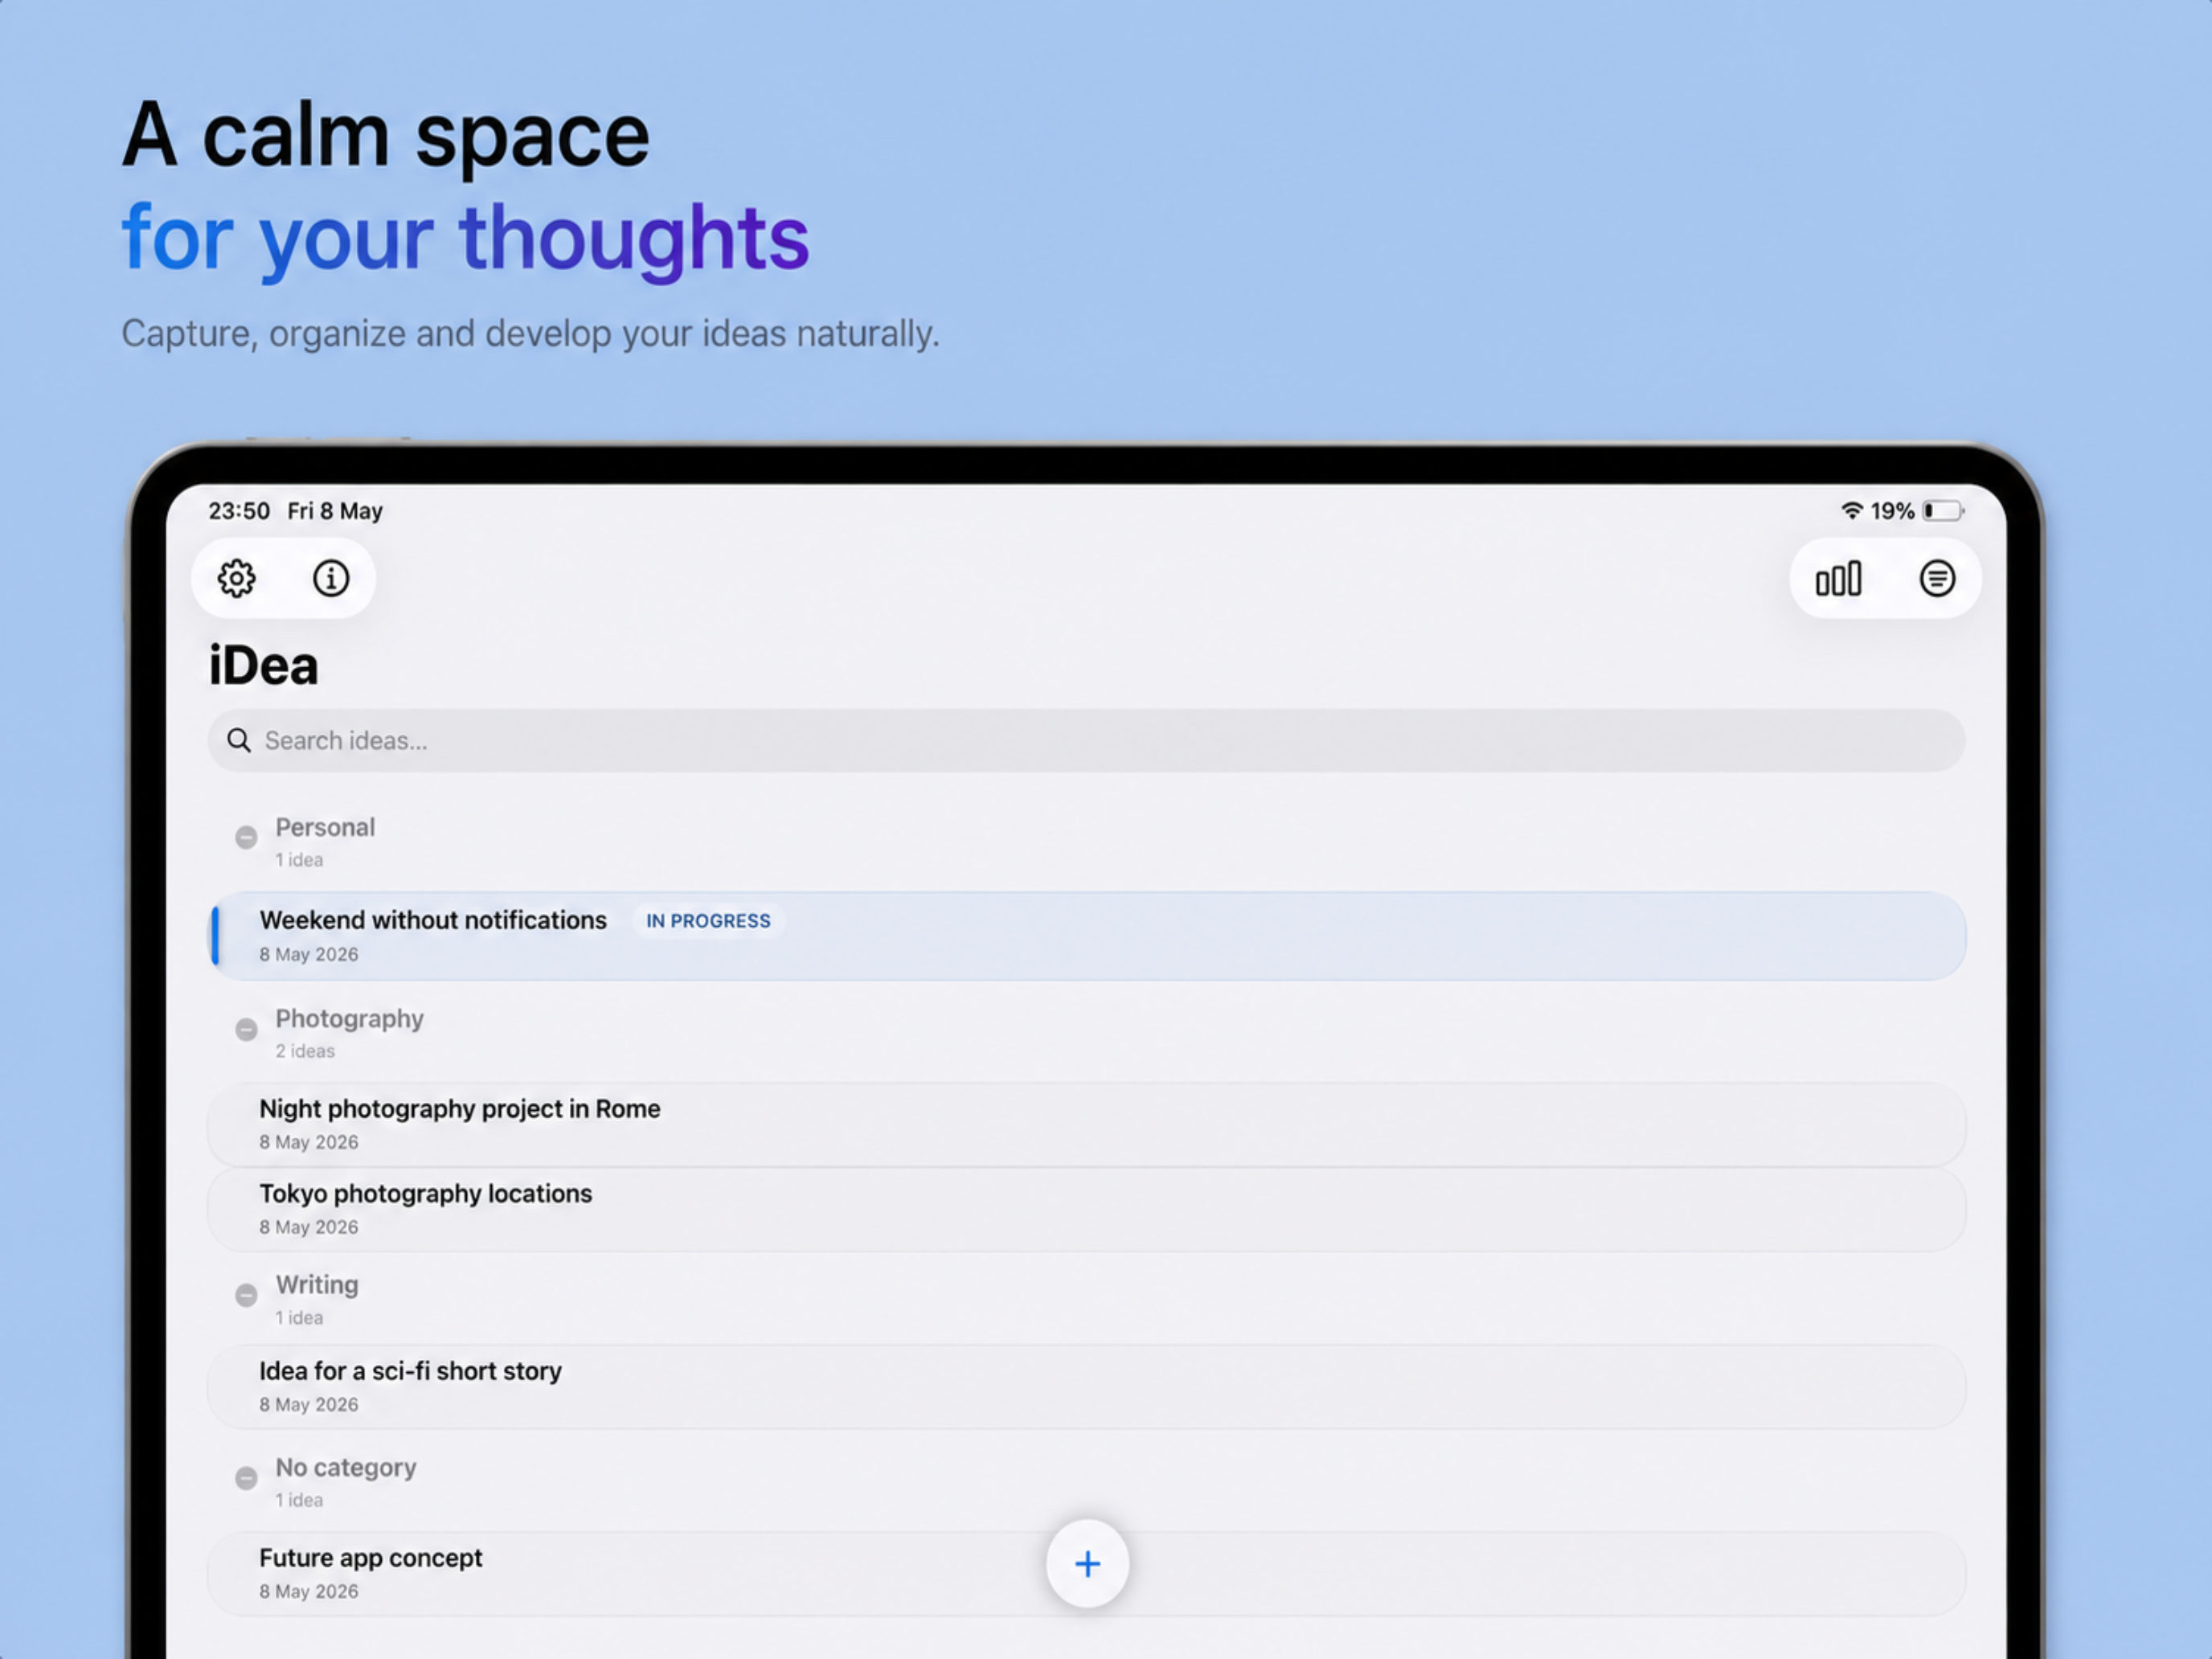Open the filter list icon
This screenshot has height=1659, width=2212.
pyautogui.click(x=1937, y=578)
